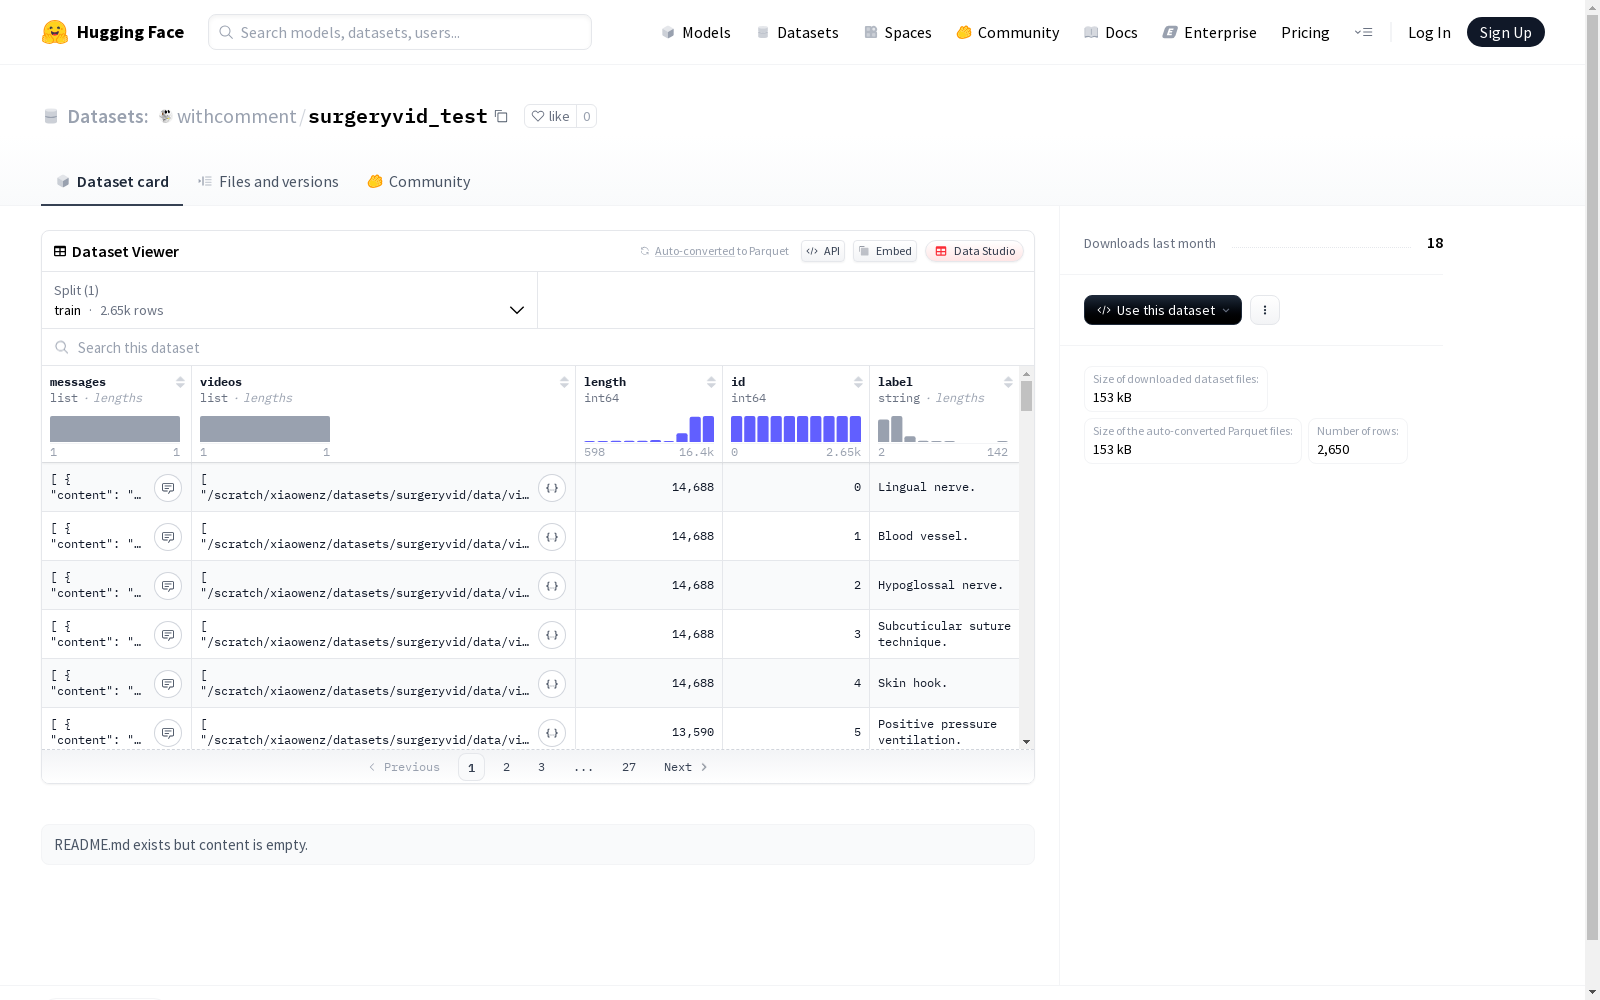Image resolution: width=1600 pixels, height=1000 pixels.
Task: Open message viewer icon for Positive pressure row
Action: click(168, 733)
